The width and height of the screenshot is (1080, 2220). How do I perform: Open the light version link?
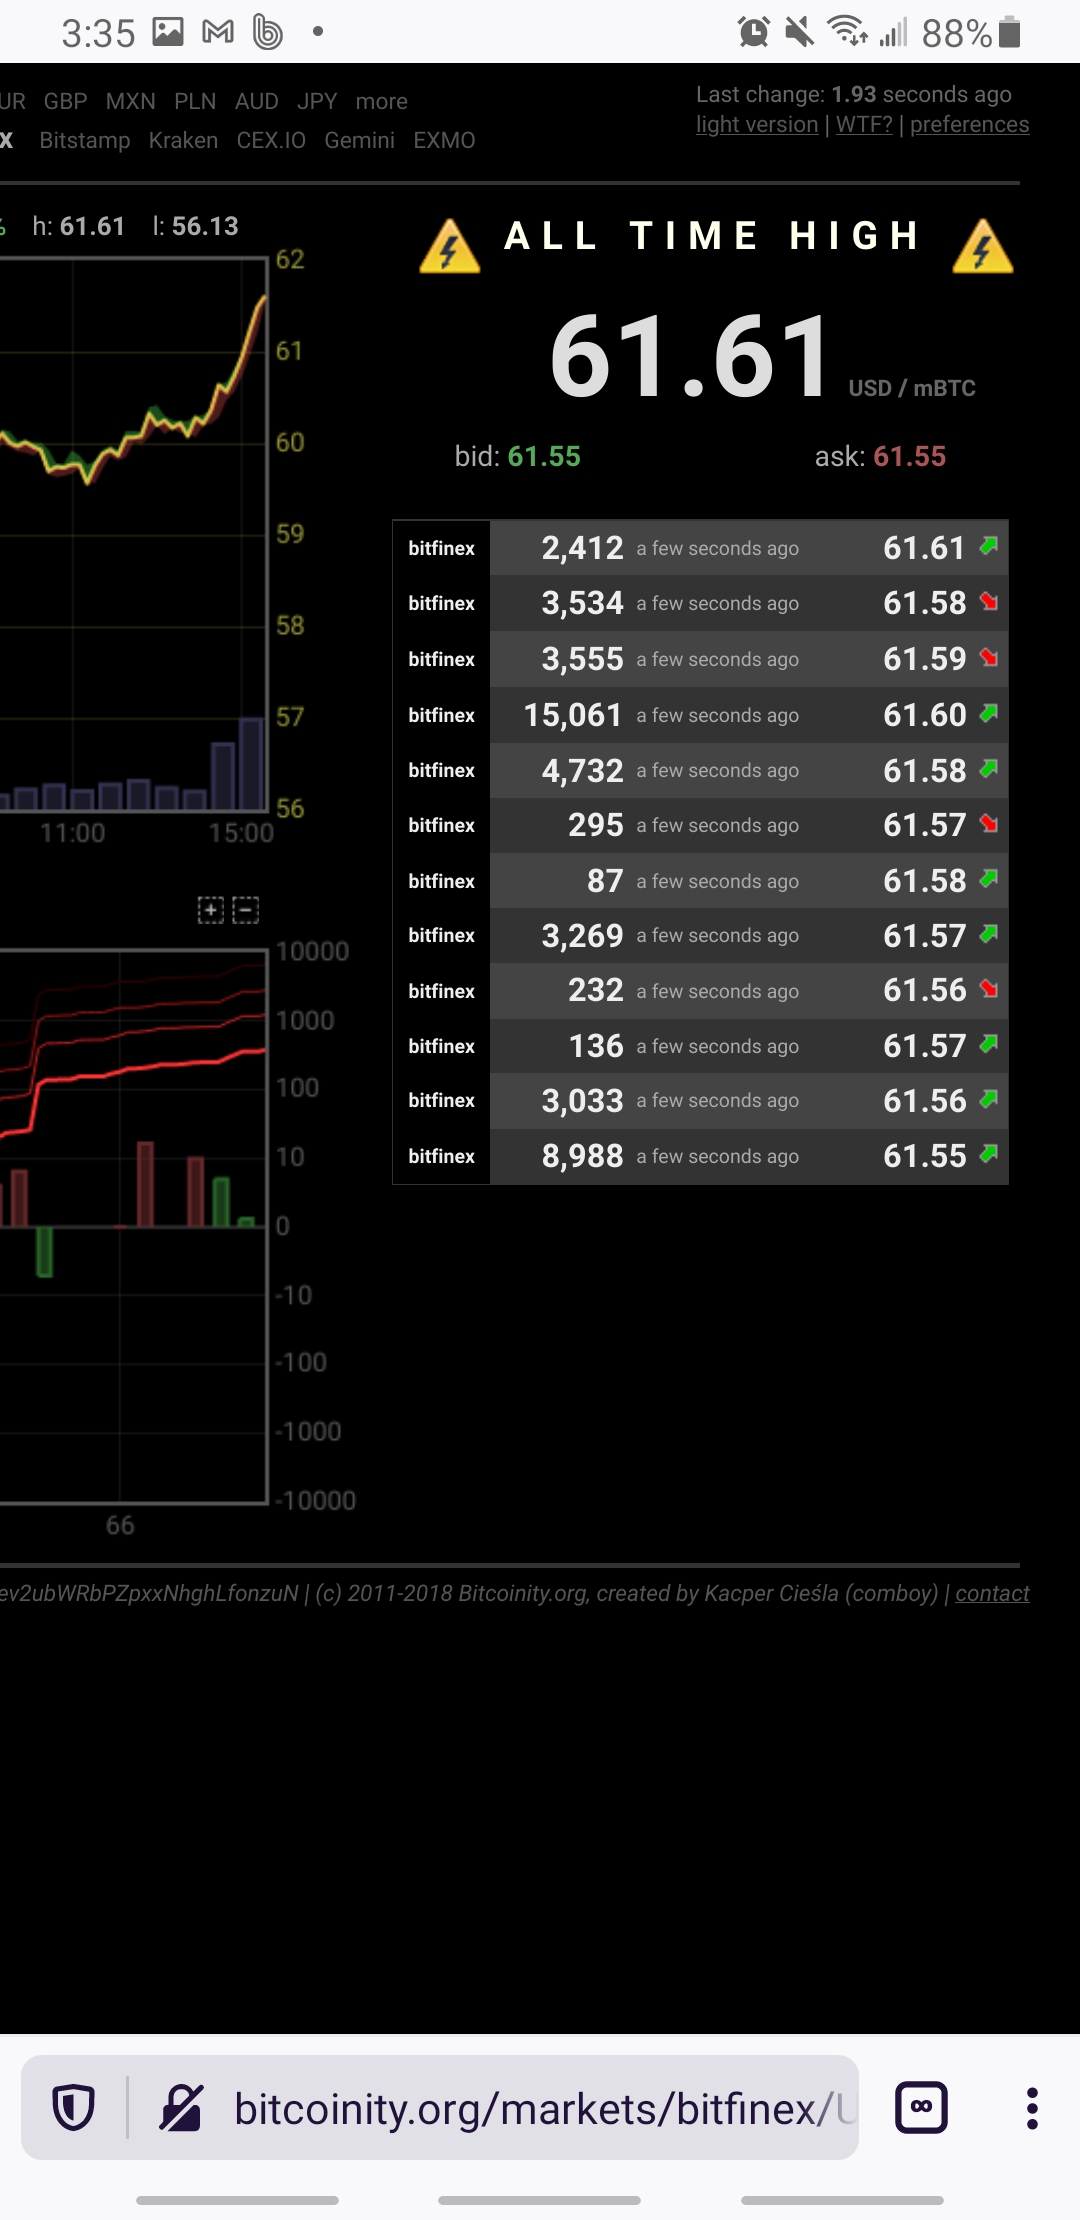point(757,125)
